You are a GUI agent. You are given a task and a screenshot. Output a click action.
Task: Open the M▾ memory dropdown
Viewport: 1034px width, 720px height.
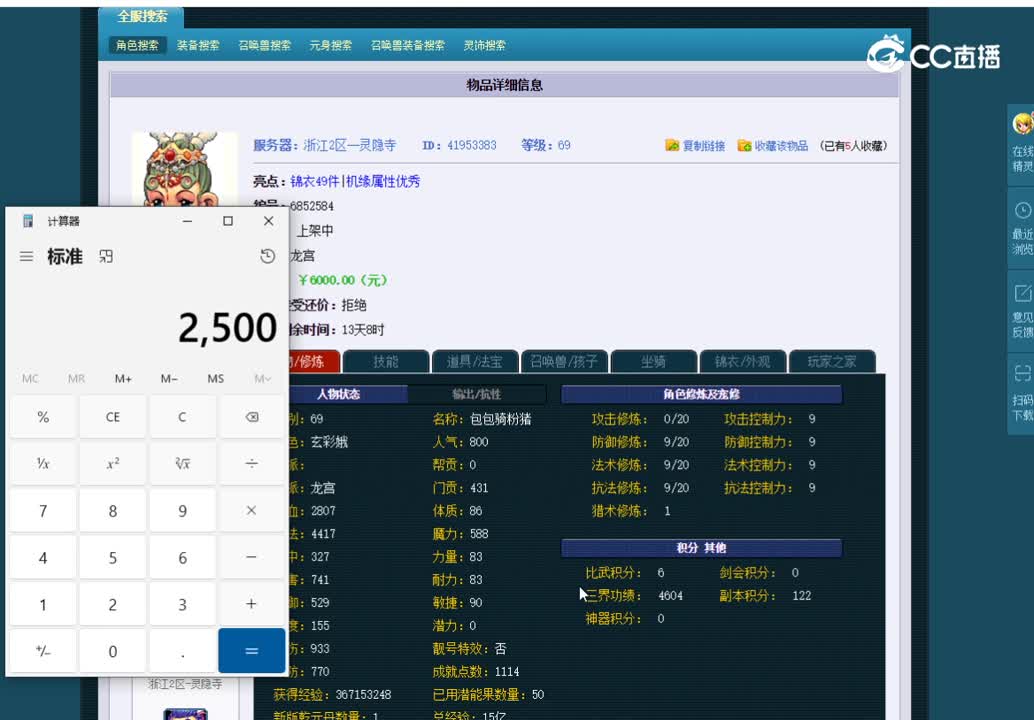pos(262,378)
